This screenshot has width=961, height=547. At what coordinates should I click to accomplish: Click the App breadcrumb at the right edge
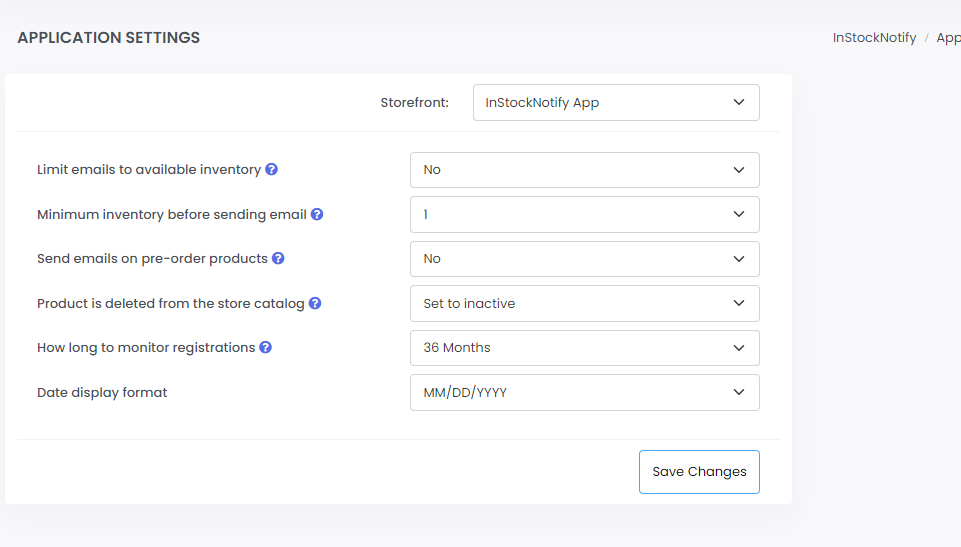(x=948, y=38)
